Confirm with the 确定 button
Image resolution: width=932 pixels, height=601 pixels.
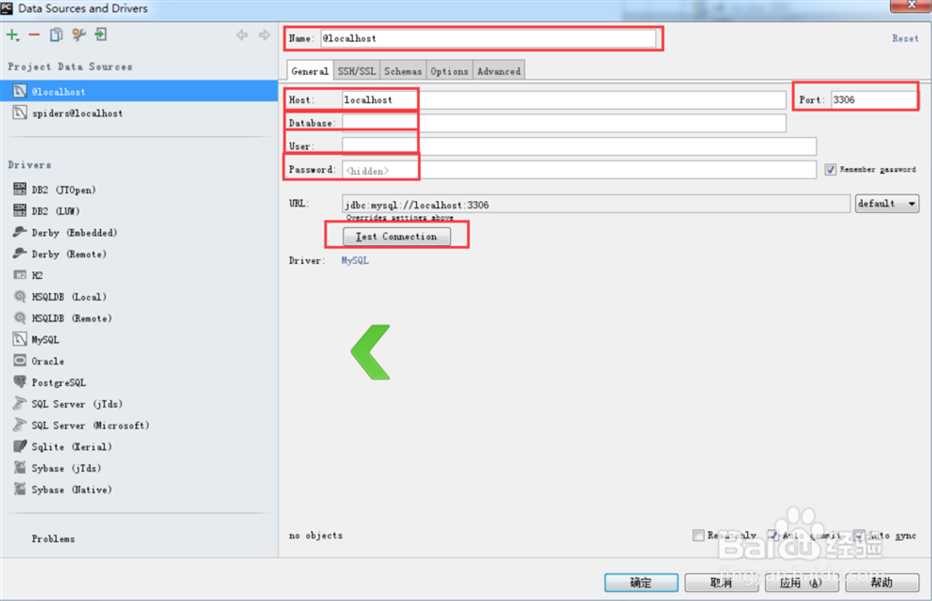tap(641, 583)
